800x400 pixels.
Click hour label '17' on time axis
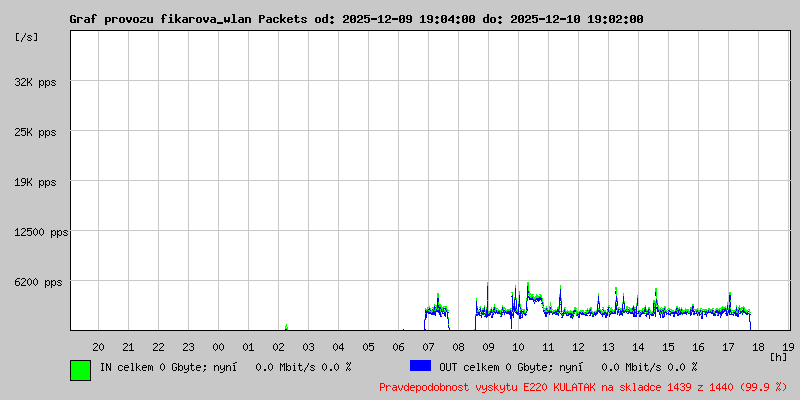[x=728, y=347]
